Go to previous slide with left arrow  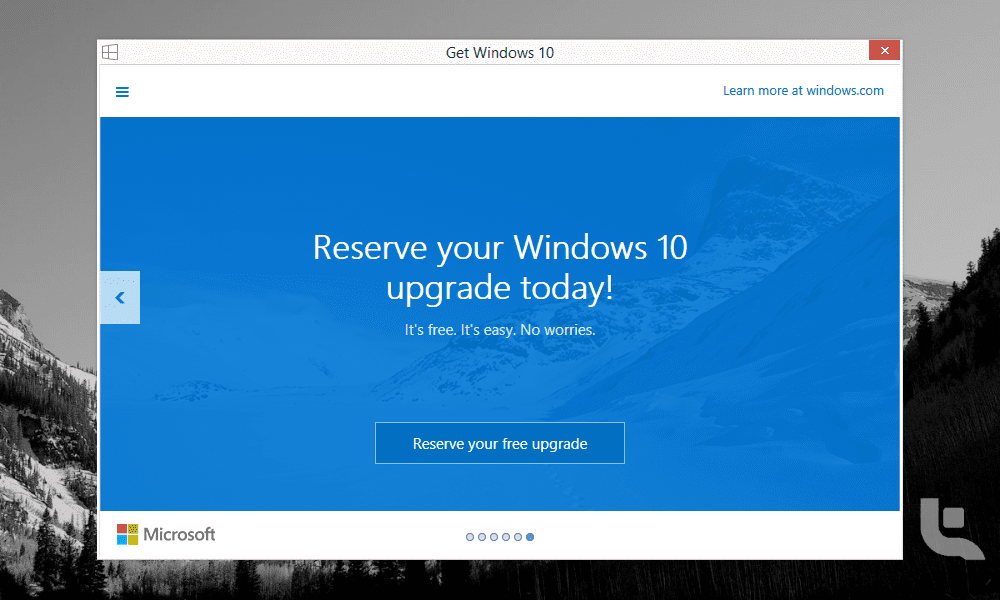tap(120, 297)
